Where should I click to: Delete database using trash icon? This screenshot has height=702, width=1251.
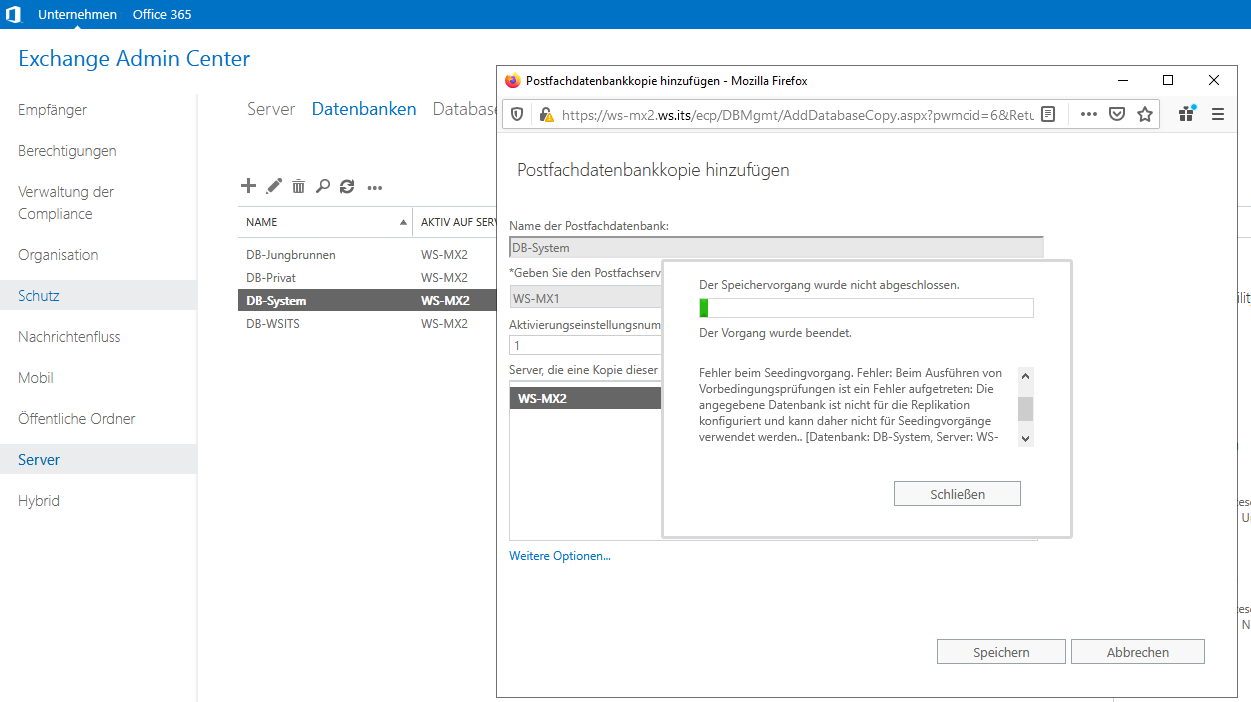[x=298, y=186]
